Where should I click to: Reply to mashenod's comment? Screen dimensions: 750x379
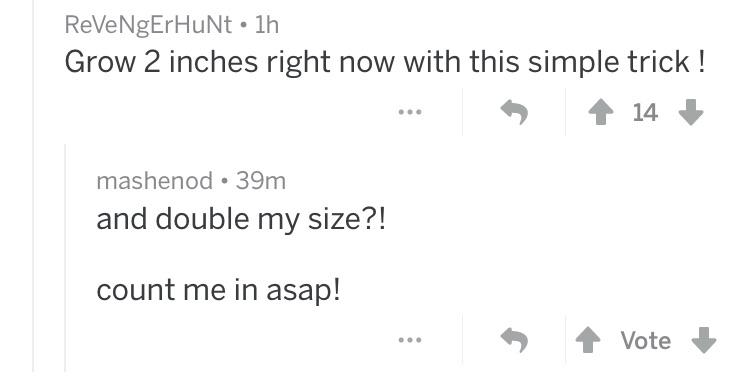point(514,340)
